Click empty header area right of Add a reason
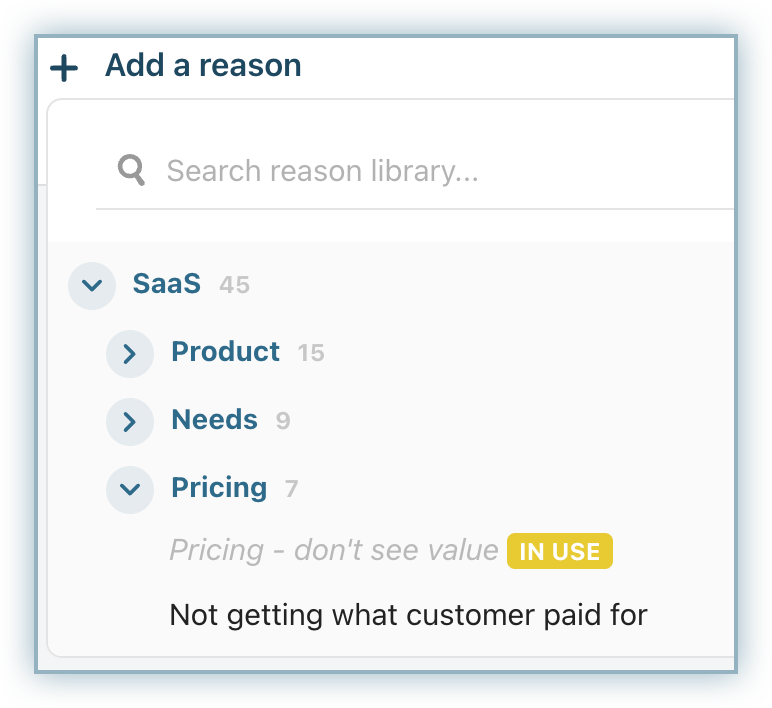The image size is (772, 708). (x=520, y=66)
